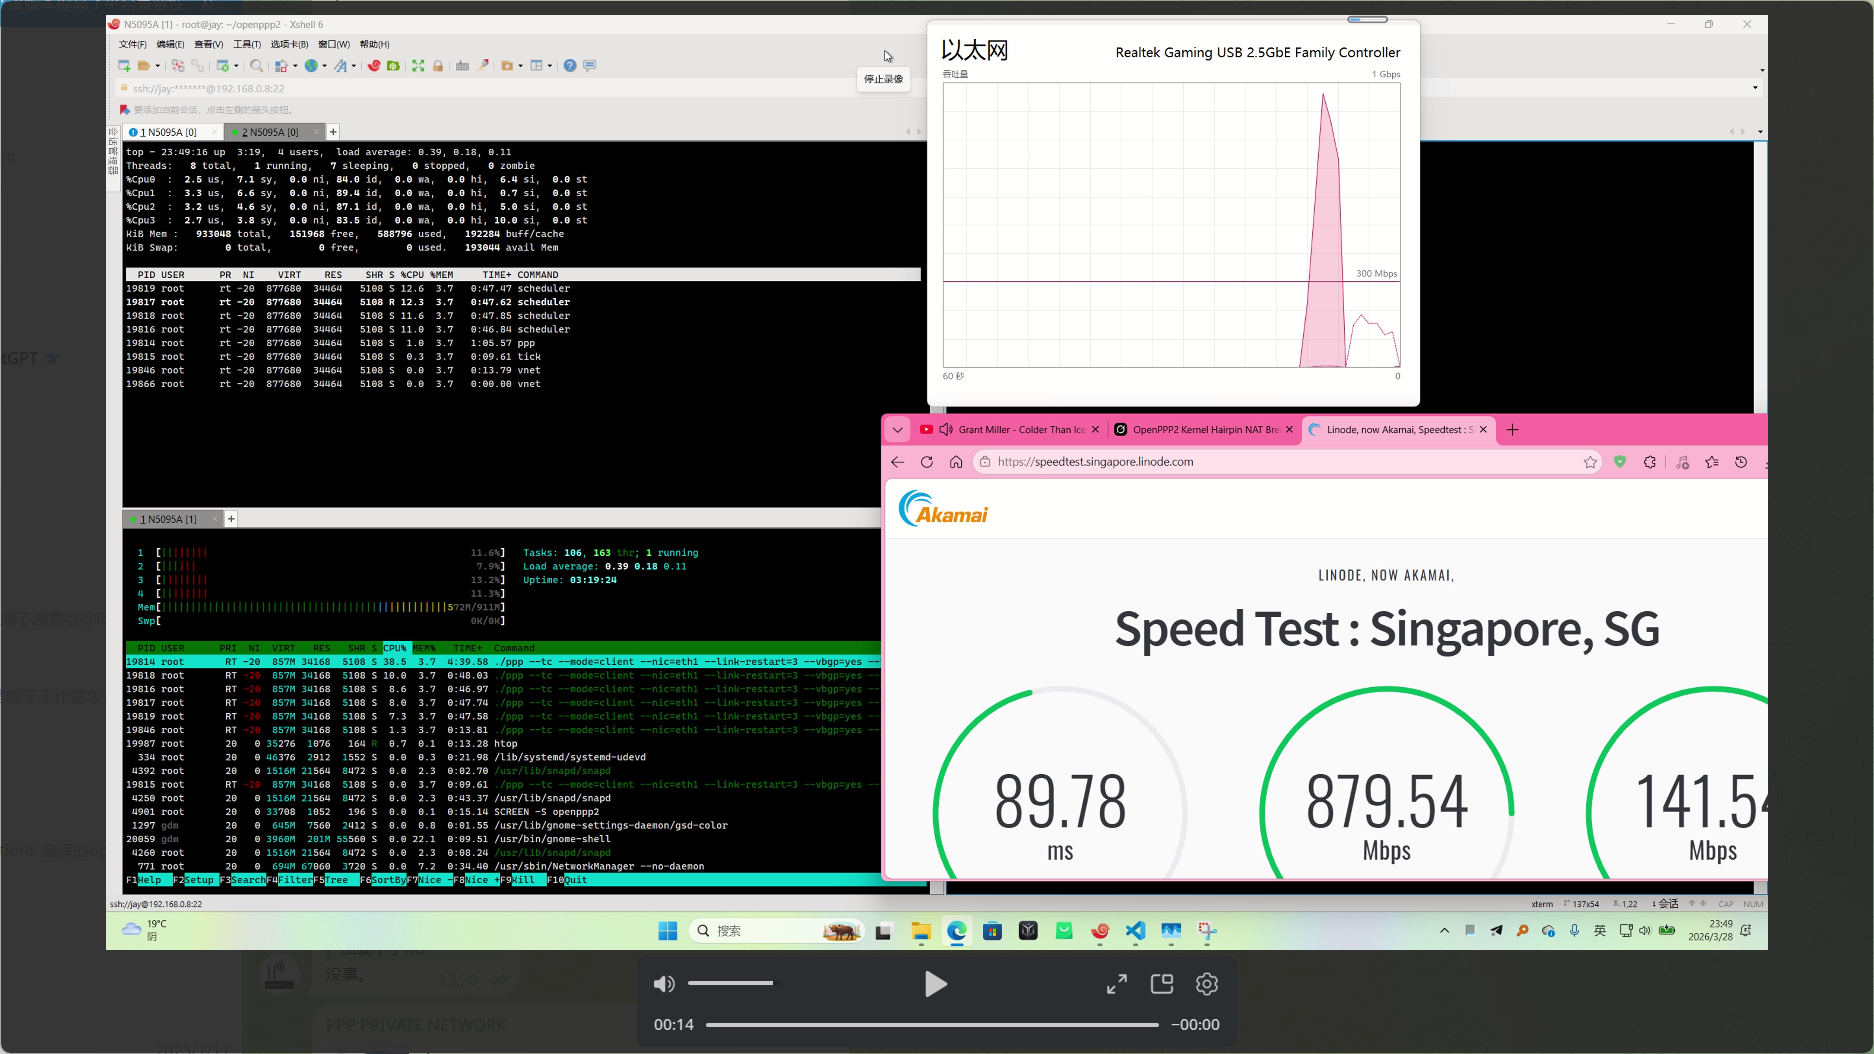
Task: Click the browser Back arrow
Action: [x=897, y=462]
